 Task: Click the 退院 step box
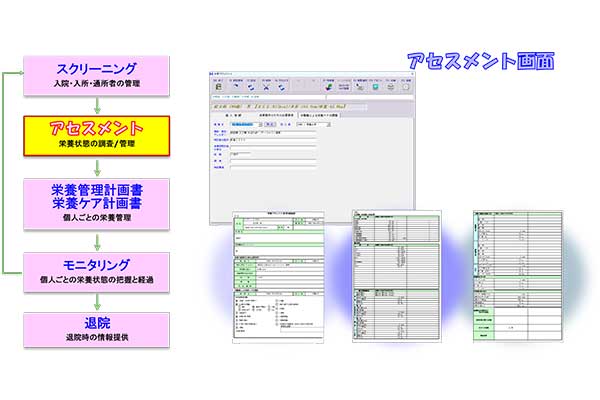click(x=97, y=330)
